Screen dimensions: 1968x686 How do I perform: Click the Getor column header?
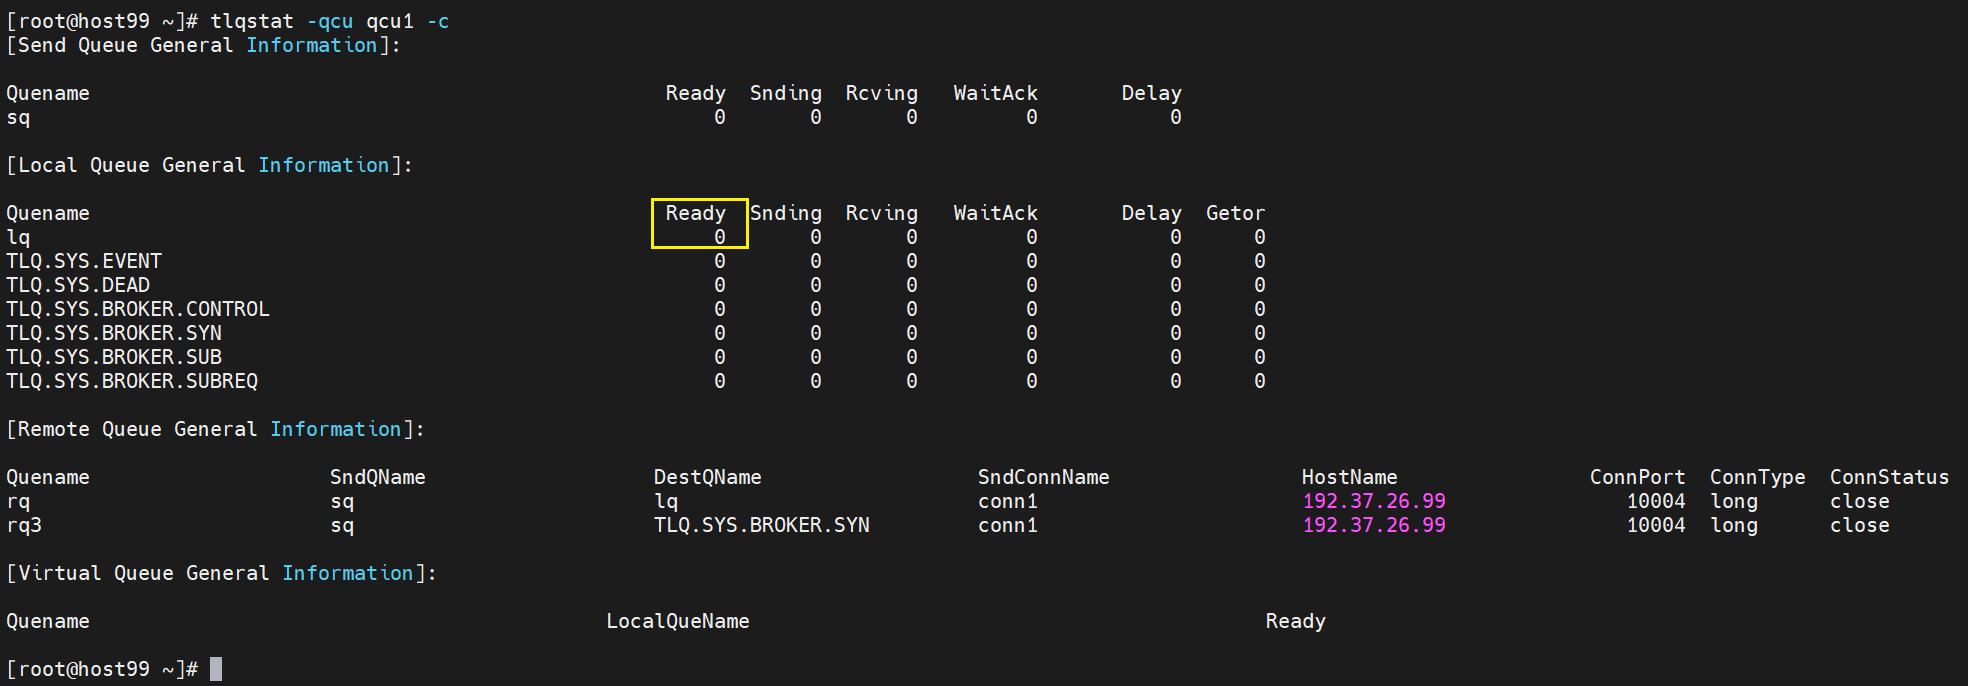(1235, 213)
